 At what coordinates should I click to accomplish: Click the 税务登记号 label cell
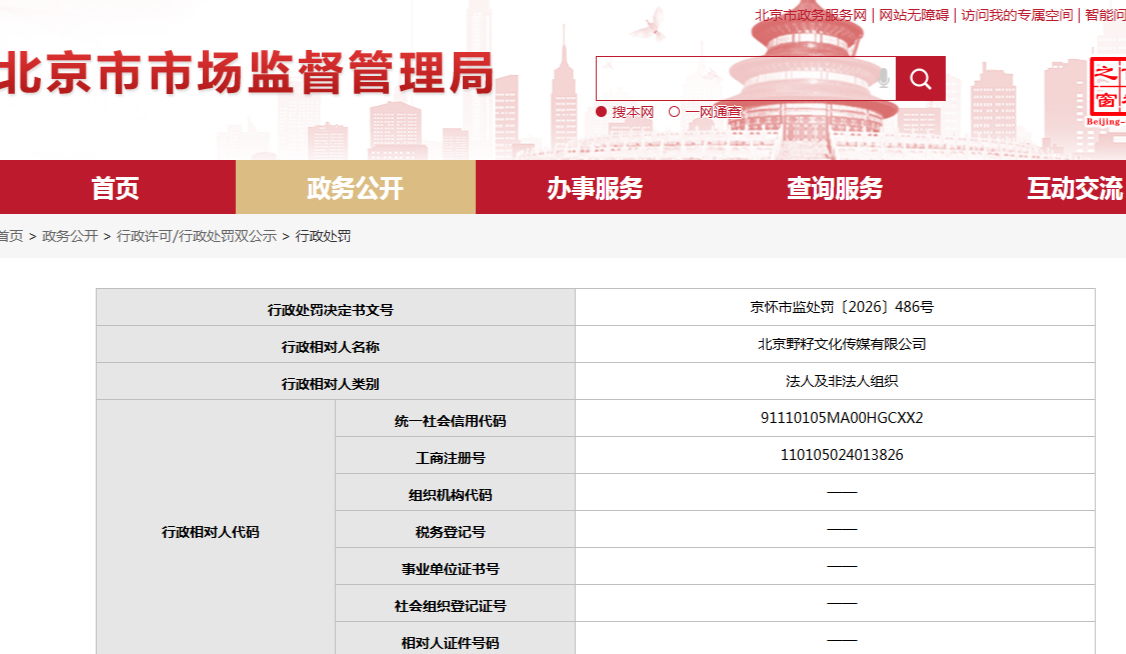pos(455,530)
